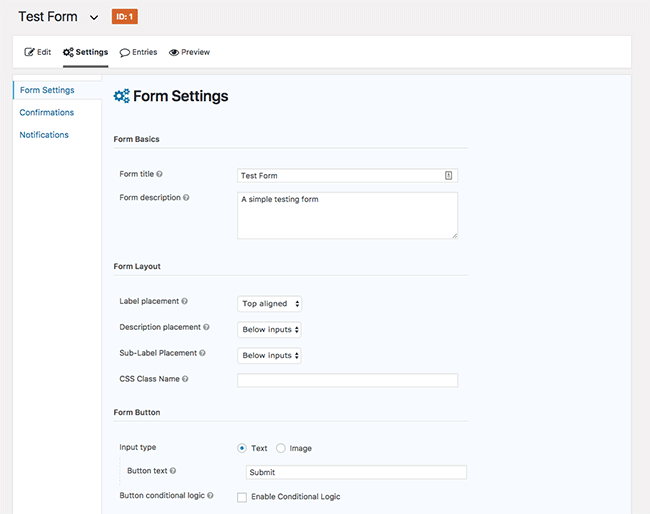650x514 pixels.
Task: Click the CSS Class Name help icon
Action: tap(185, 379)
